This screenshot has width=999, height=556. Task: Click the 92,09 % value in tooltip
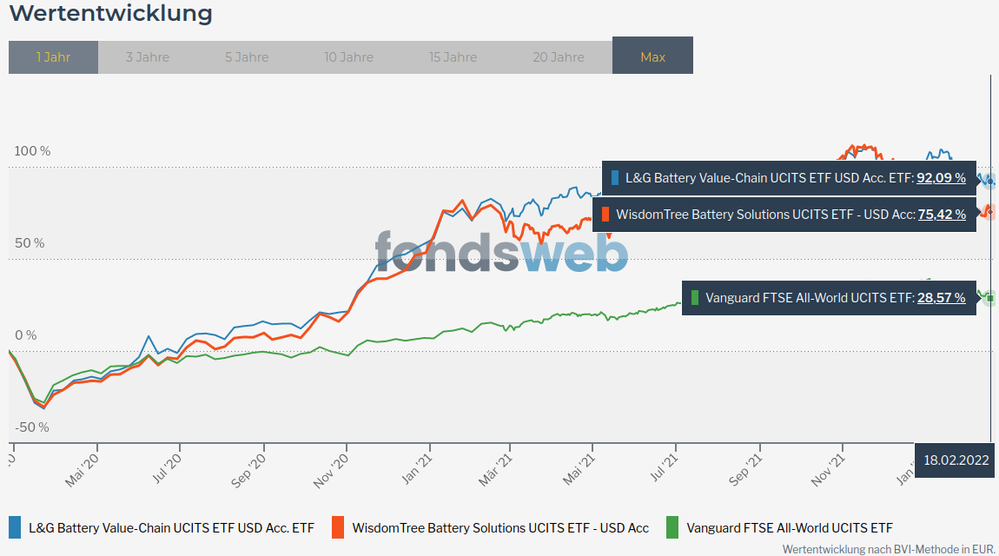point(940,178)
